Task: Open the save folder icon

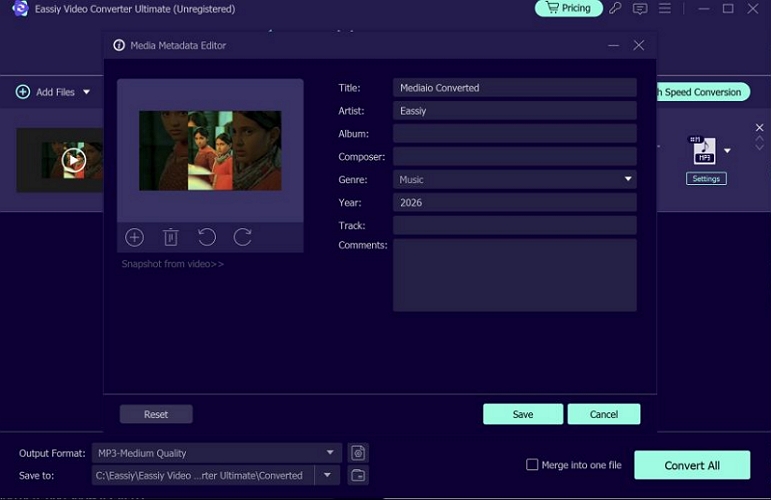Action: (358, 475)
